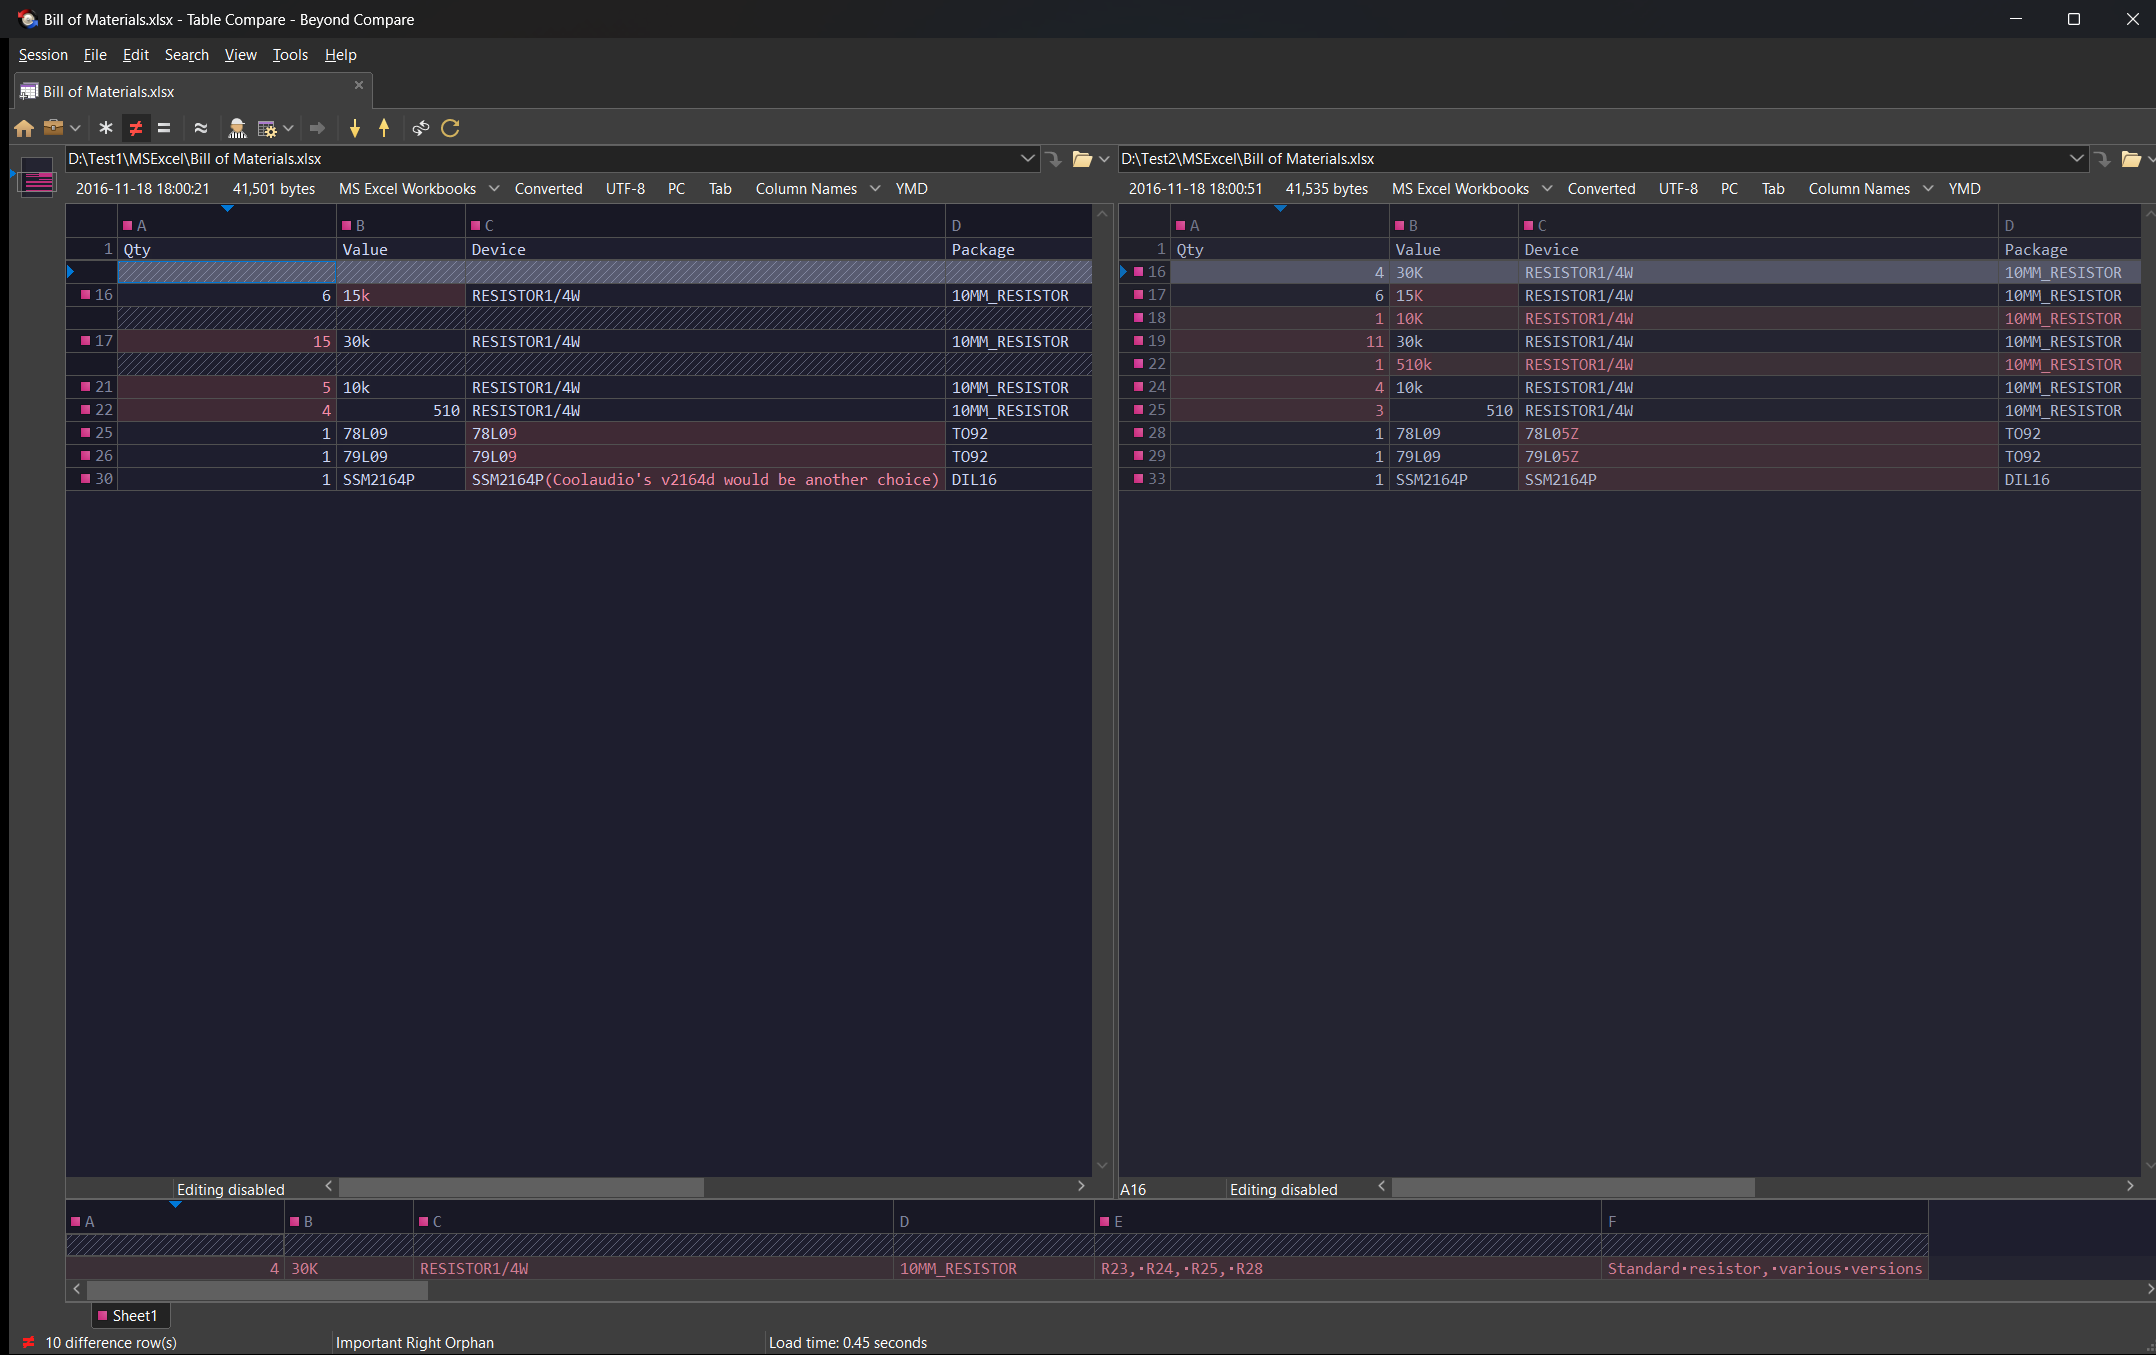The image size is (2156, 1355).
Task: Open Session Settings table gear icon
Action: (267, 128)
